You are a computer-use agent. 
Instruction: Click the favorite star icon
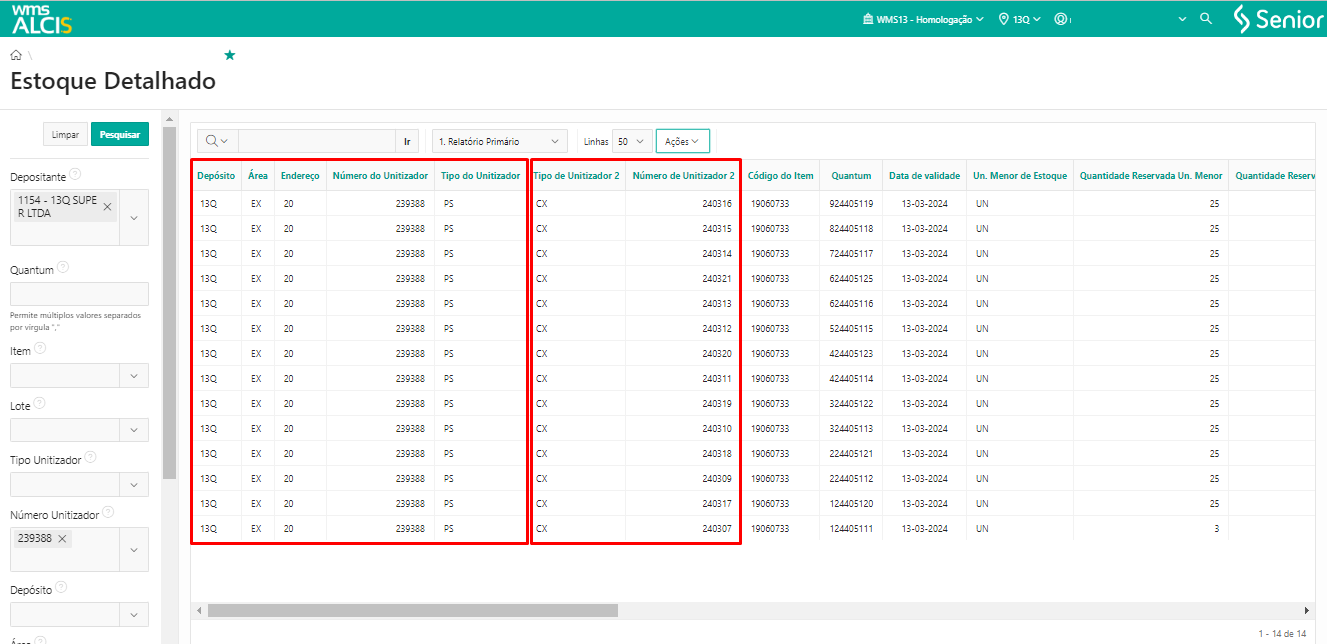click(230, 55)
